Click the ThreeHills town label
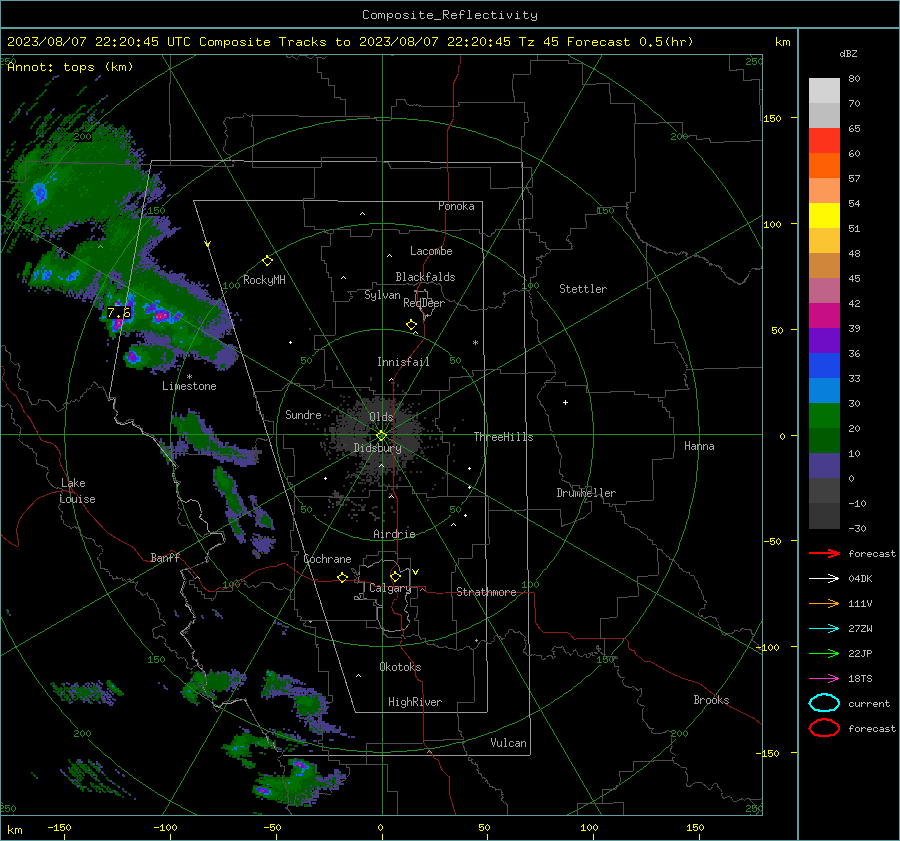Viewport: 900px width, 841px height. click(503, 437)
